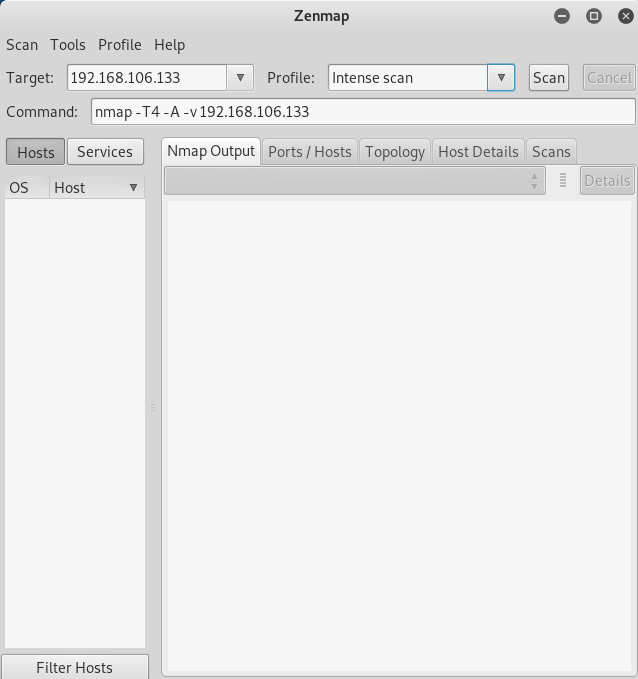Click into the nmap Command field

(x=363, y=112)
